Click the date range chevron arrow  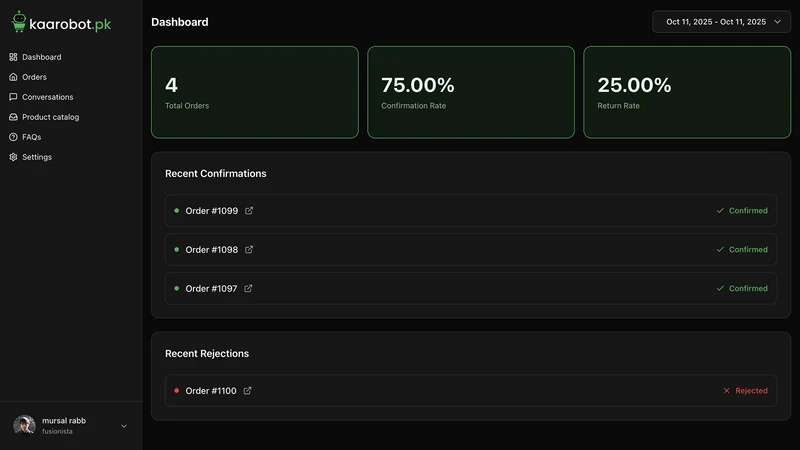[777, 22]
